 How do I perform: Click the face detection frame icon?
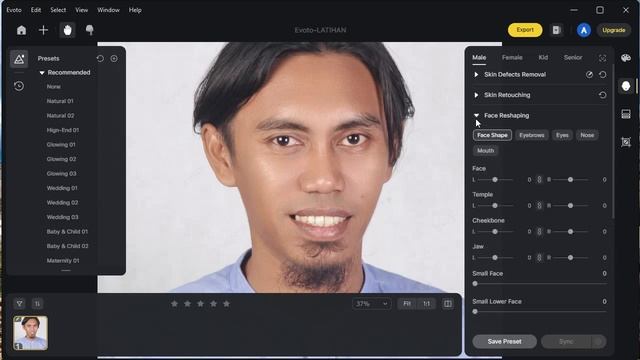[602, 58]
